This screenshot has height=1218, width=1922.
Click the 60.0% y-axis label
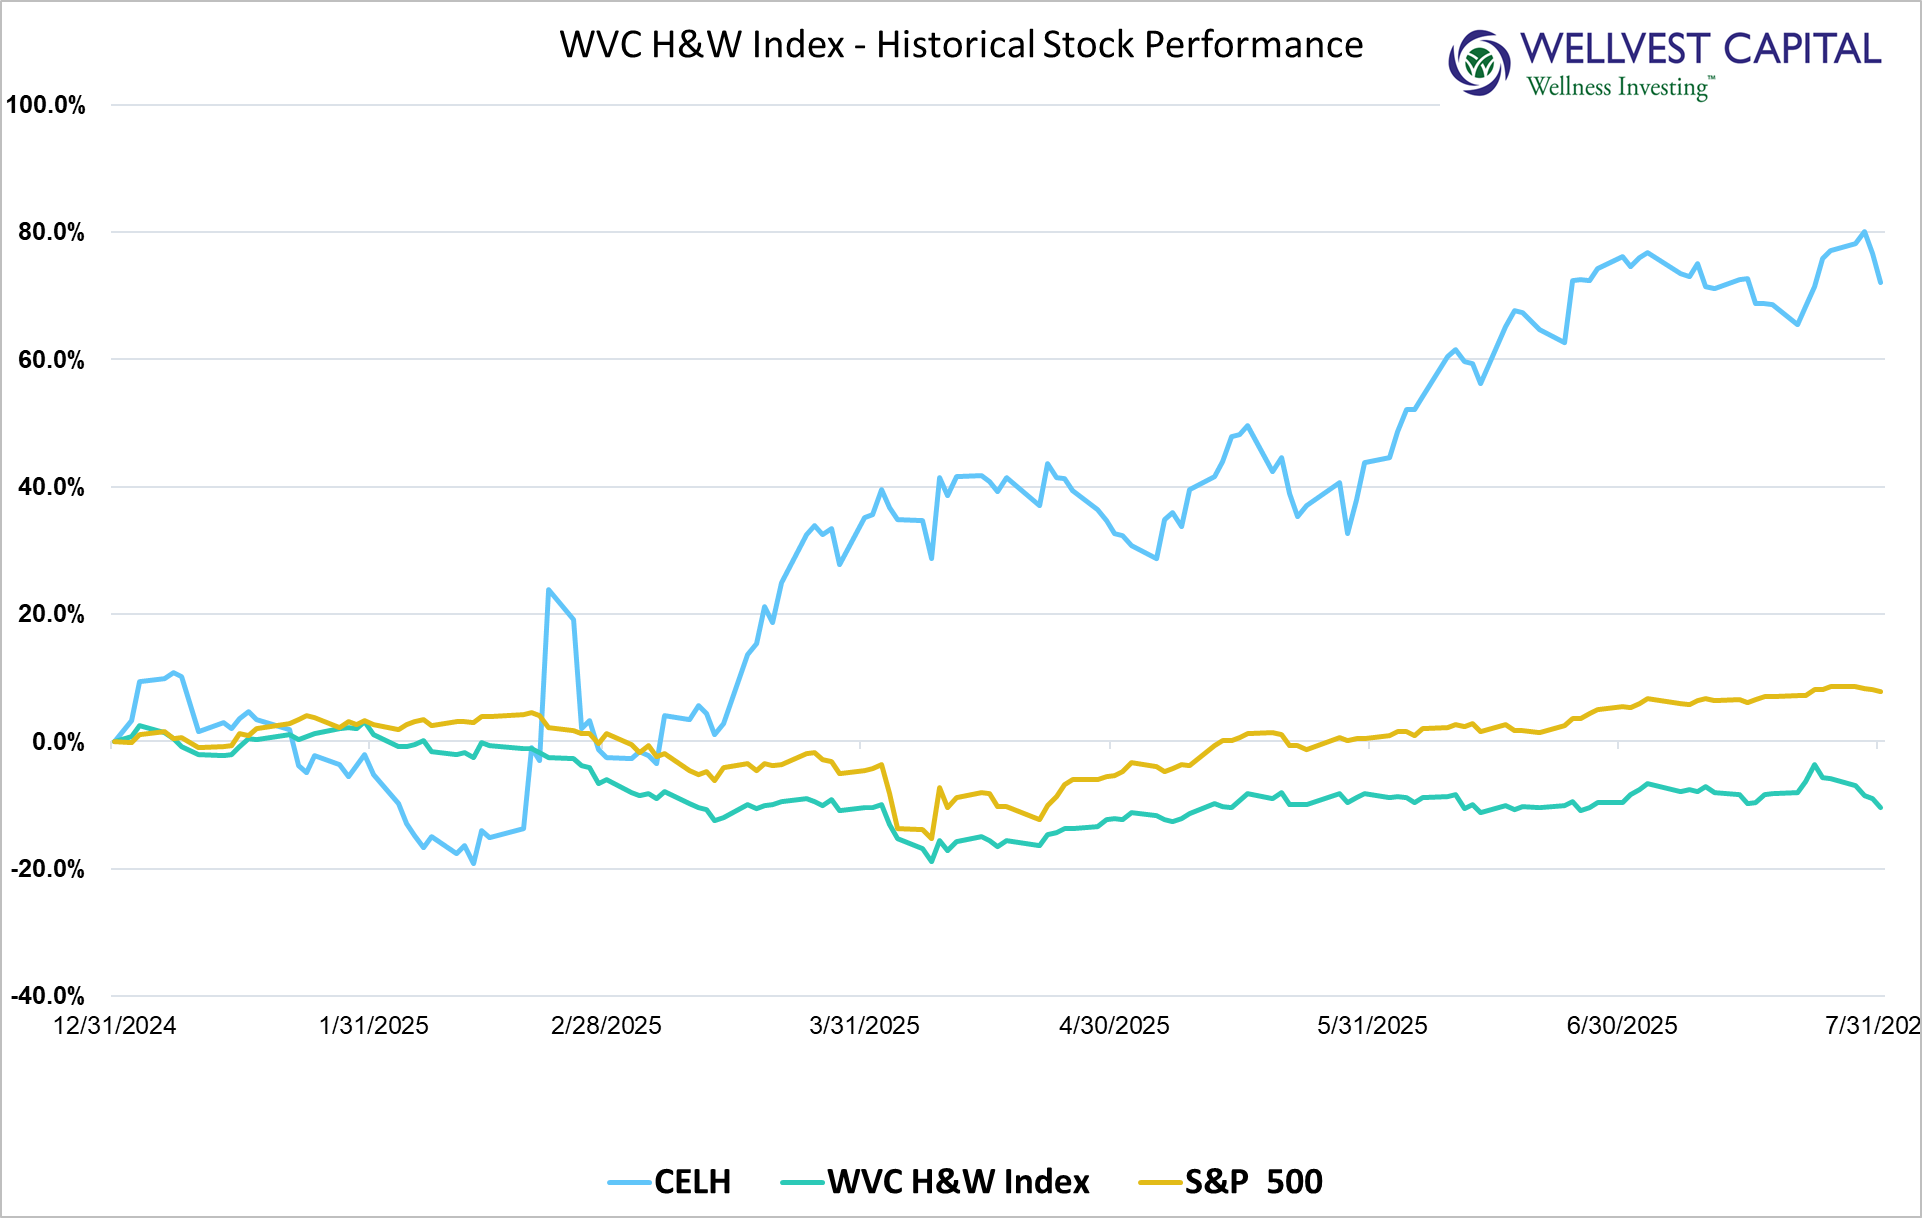51,360
